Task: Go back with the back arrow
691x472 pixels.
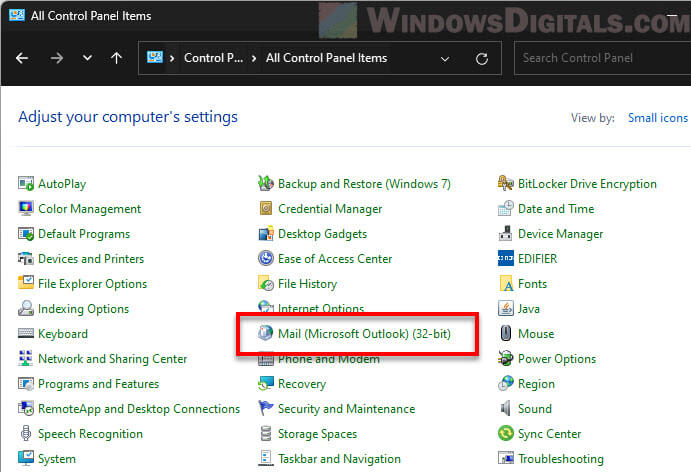Action: 22,58
